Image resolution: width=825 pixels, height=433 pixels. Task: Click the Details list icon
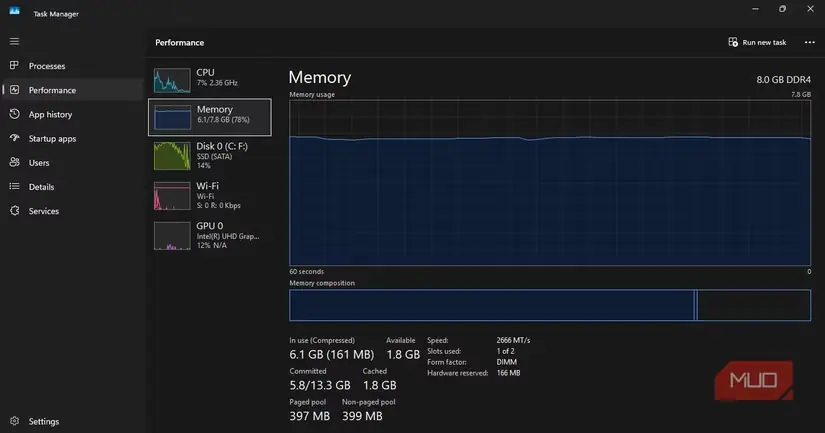(14, 186)
